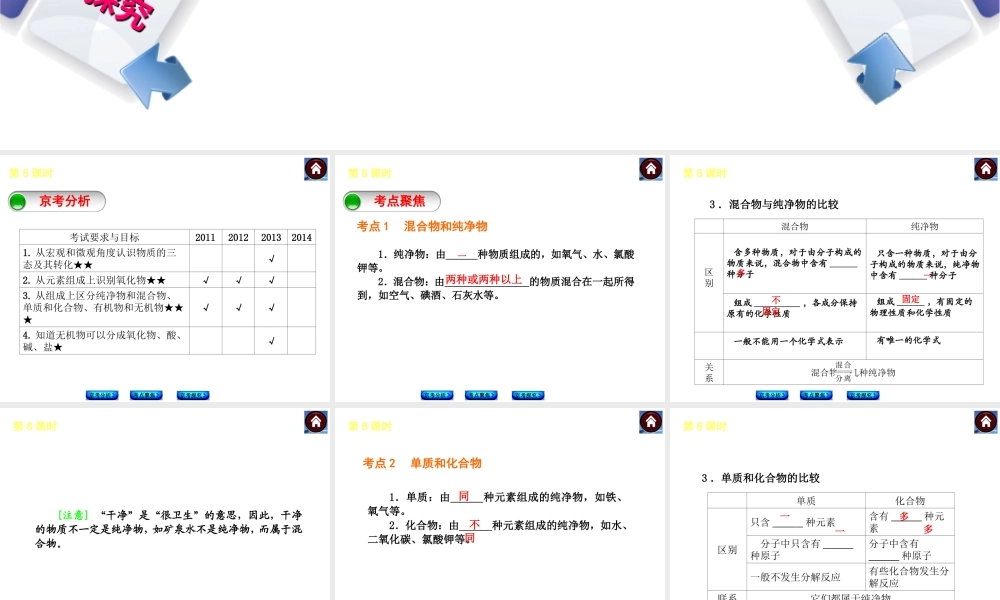The height and width of the screenshot is (600, 1000).
Task: Click row 从元素组成上识别氧化物
Action: [168, 280]
